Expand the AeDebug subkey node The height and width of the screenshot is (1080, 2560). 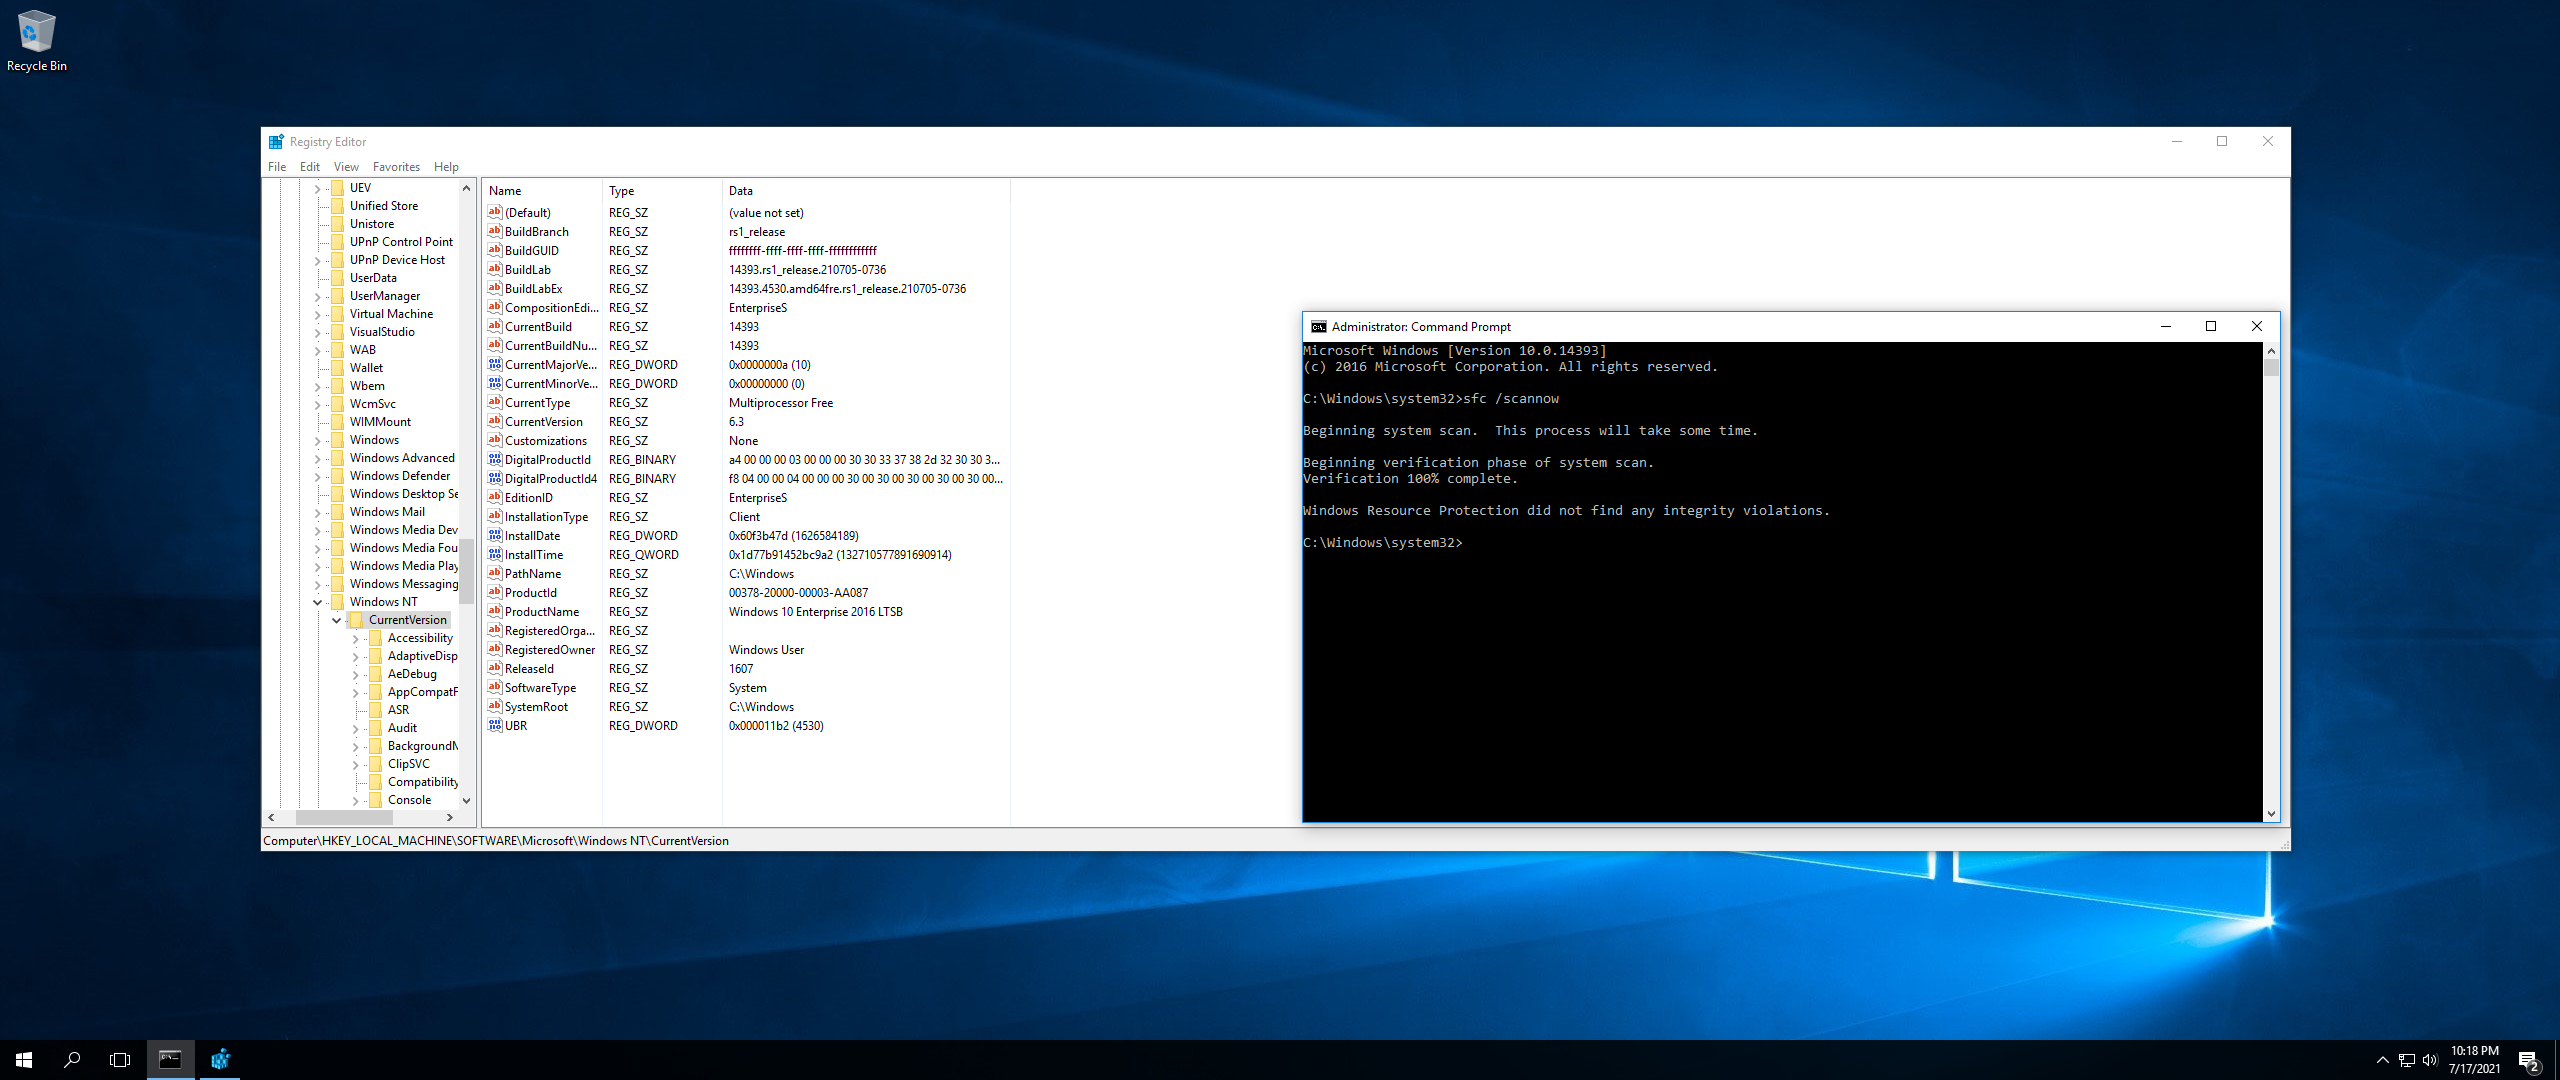click(x=356, y=675)
